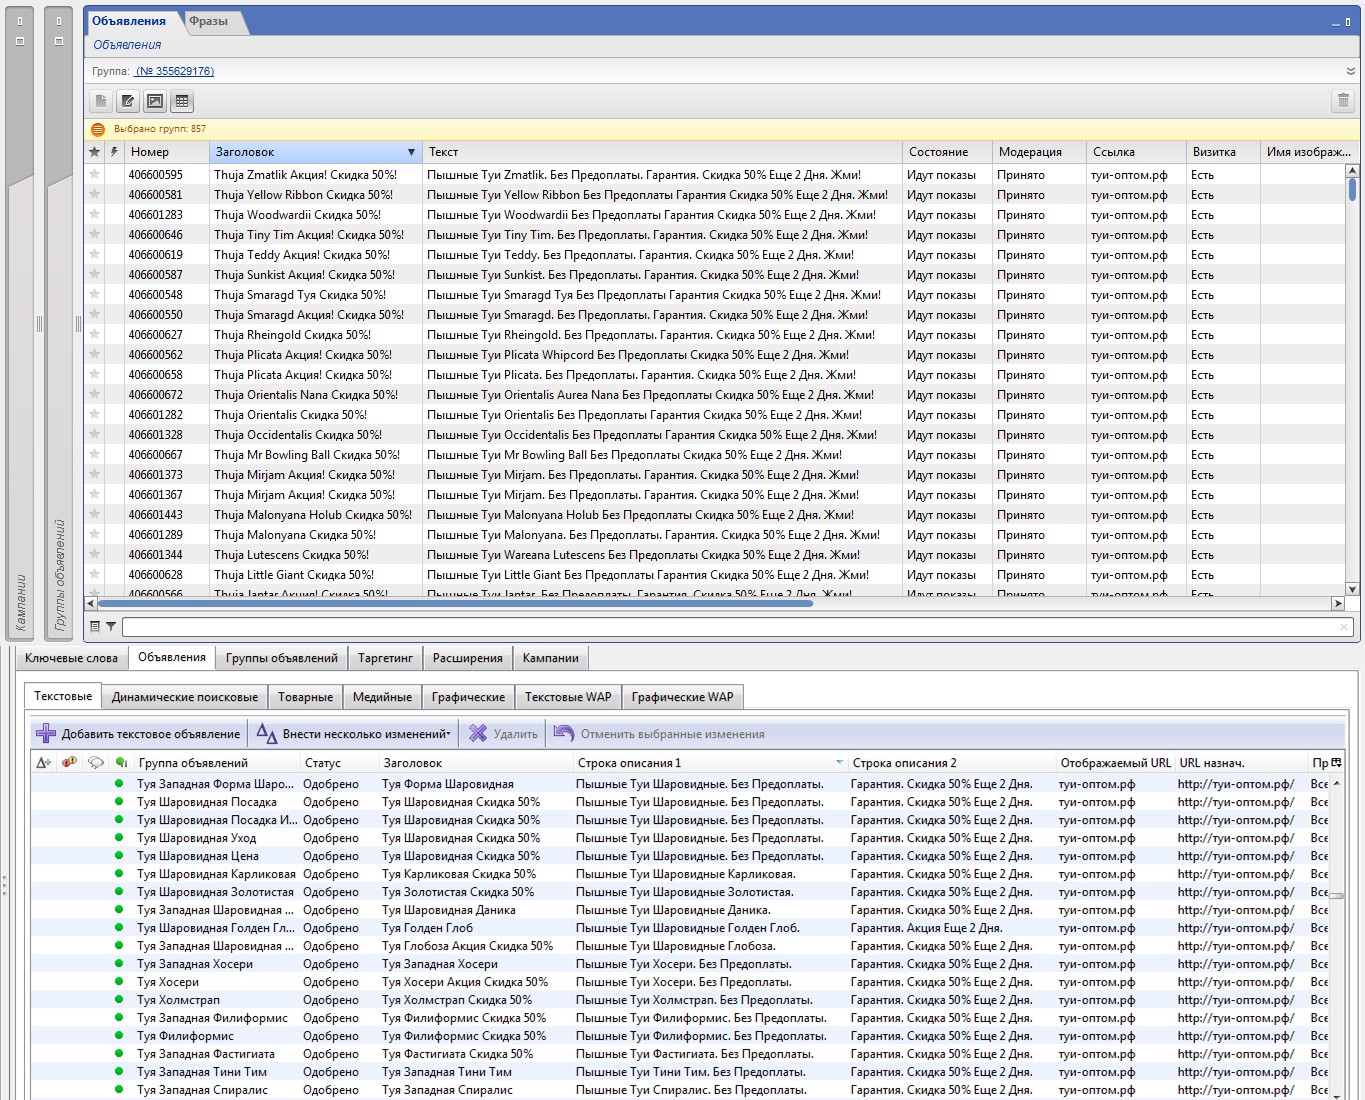Screen dimensions: 1365x1100
Task: Toggle the star for ad 406600627
Action: click(x=95, y=335)
